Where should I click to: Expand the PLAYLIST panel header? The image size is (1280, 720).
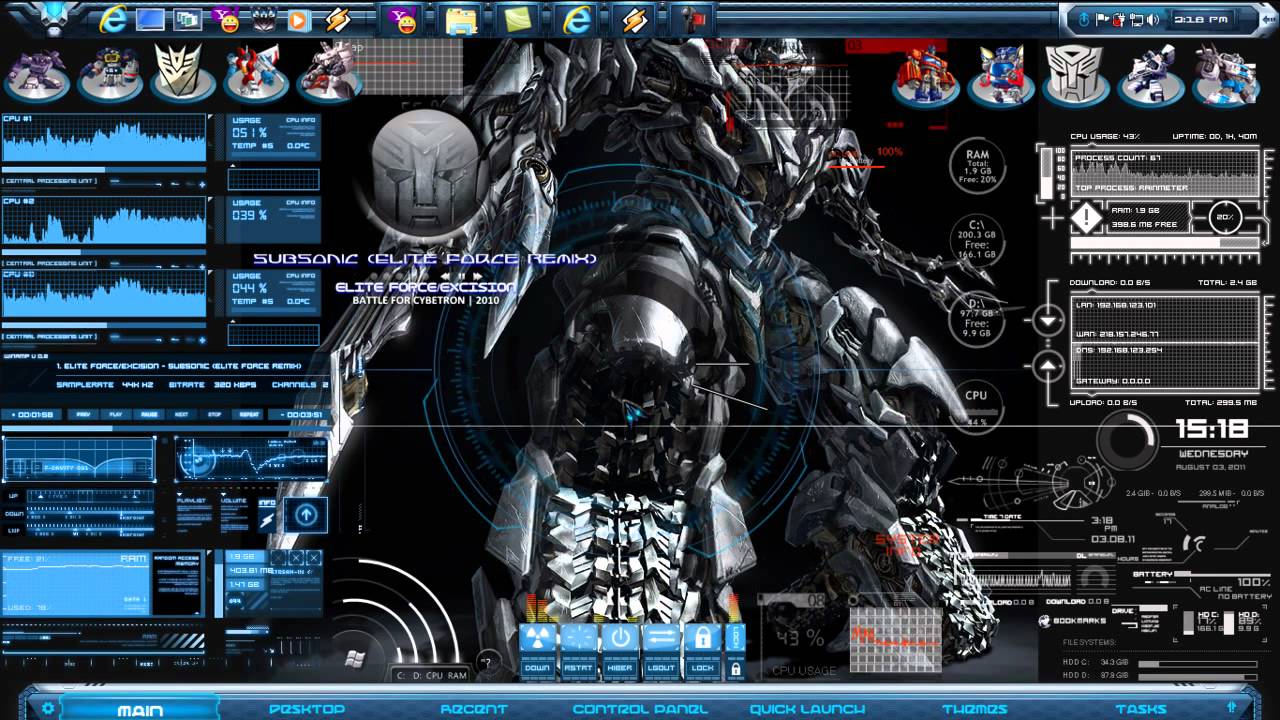click(x=190, y=500)
